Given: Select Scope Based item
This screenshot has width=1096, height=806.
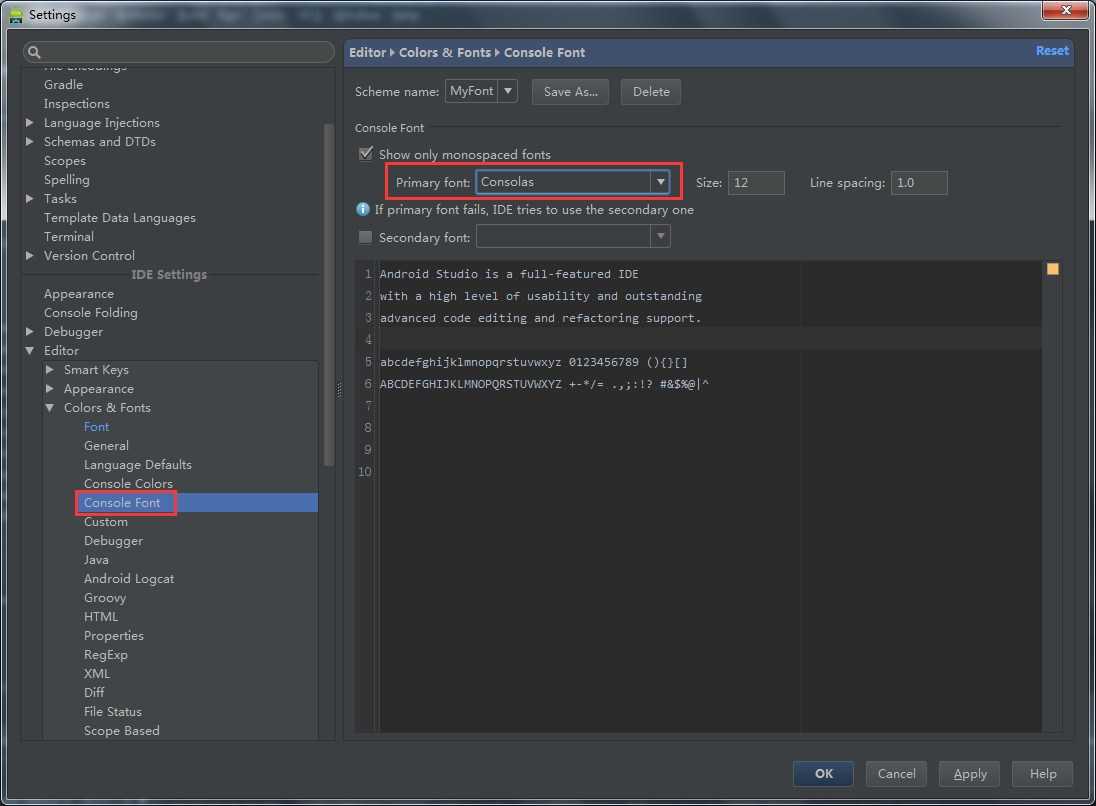Looking at the screenshot, I should (x=122, y=731).
